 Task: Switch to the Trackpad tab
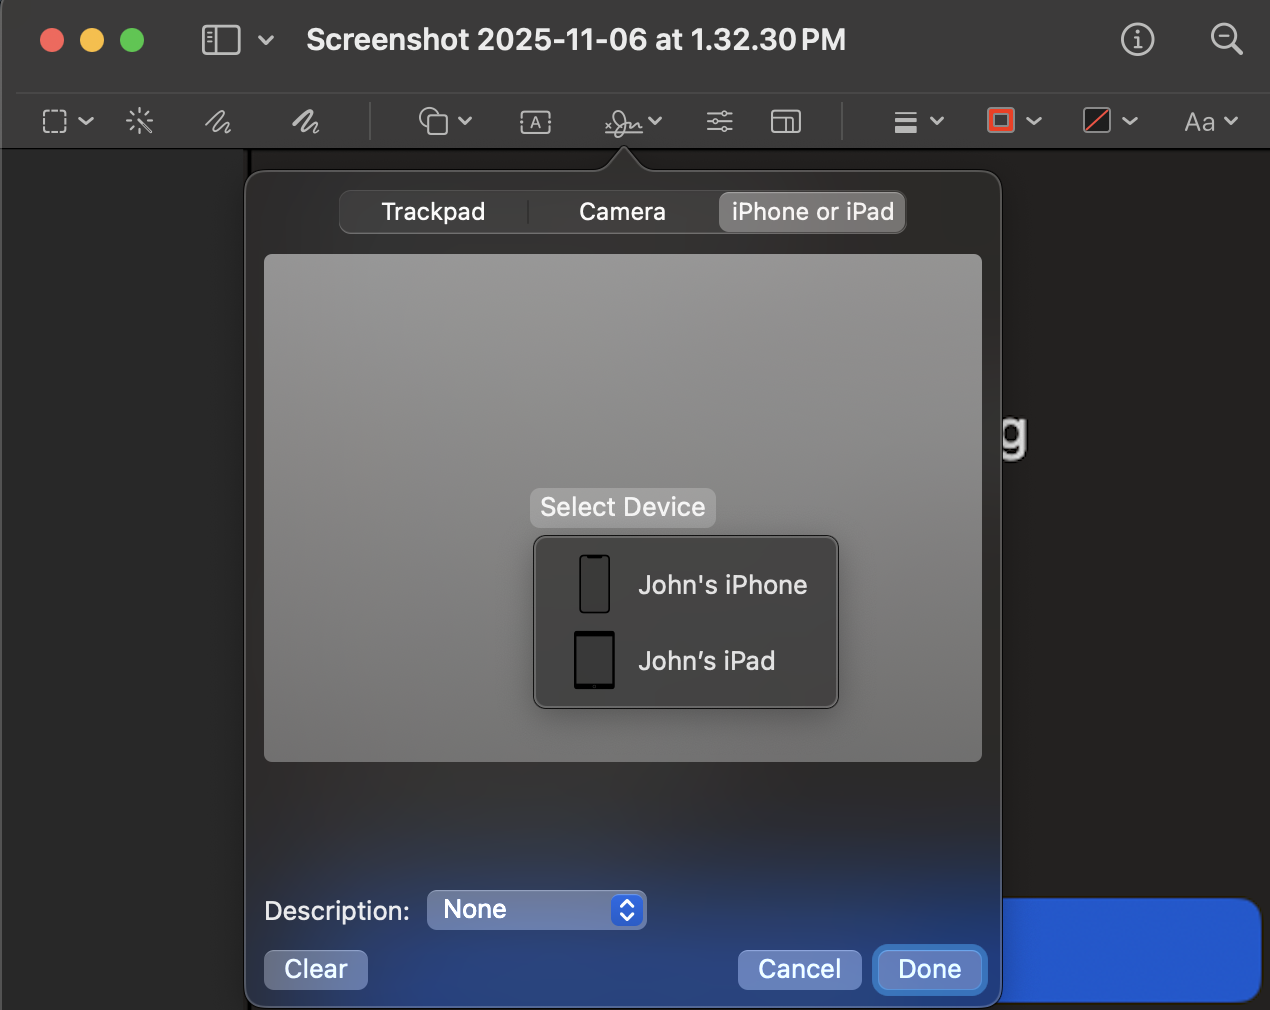tap(433, 212)
